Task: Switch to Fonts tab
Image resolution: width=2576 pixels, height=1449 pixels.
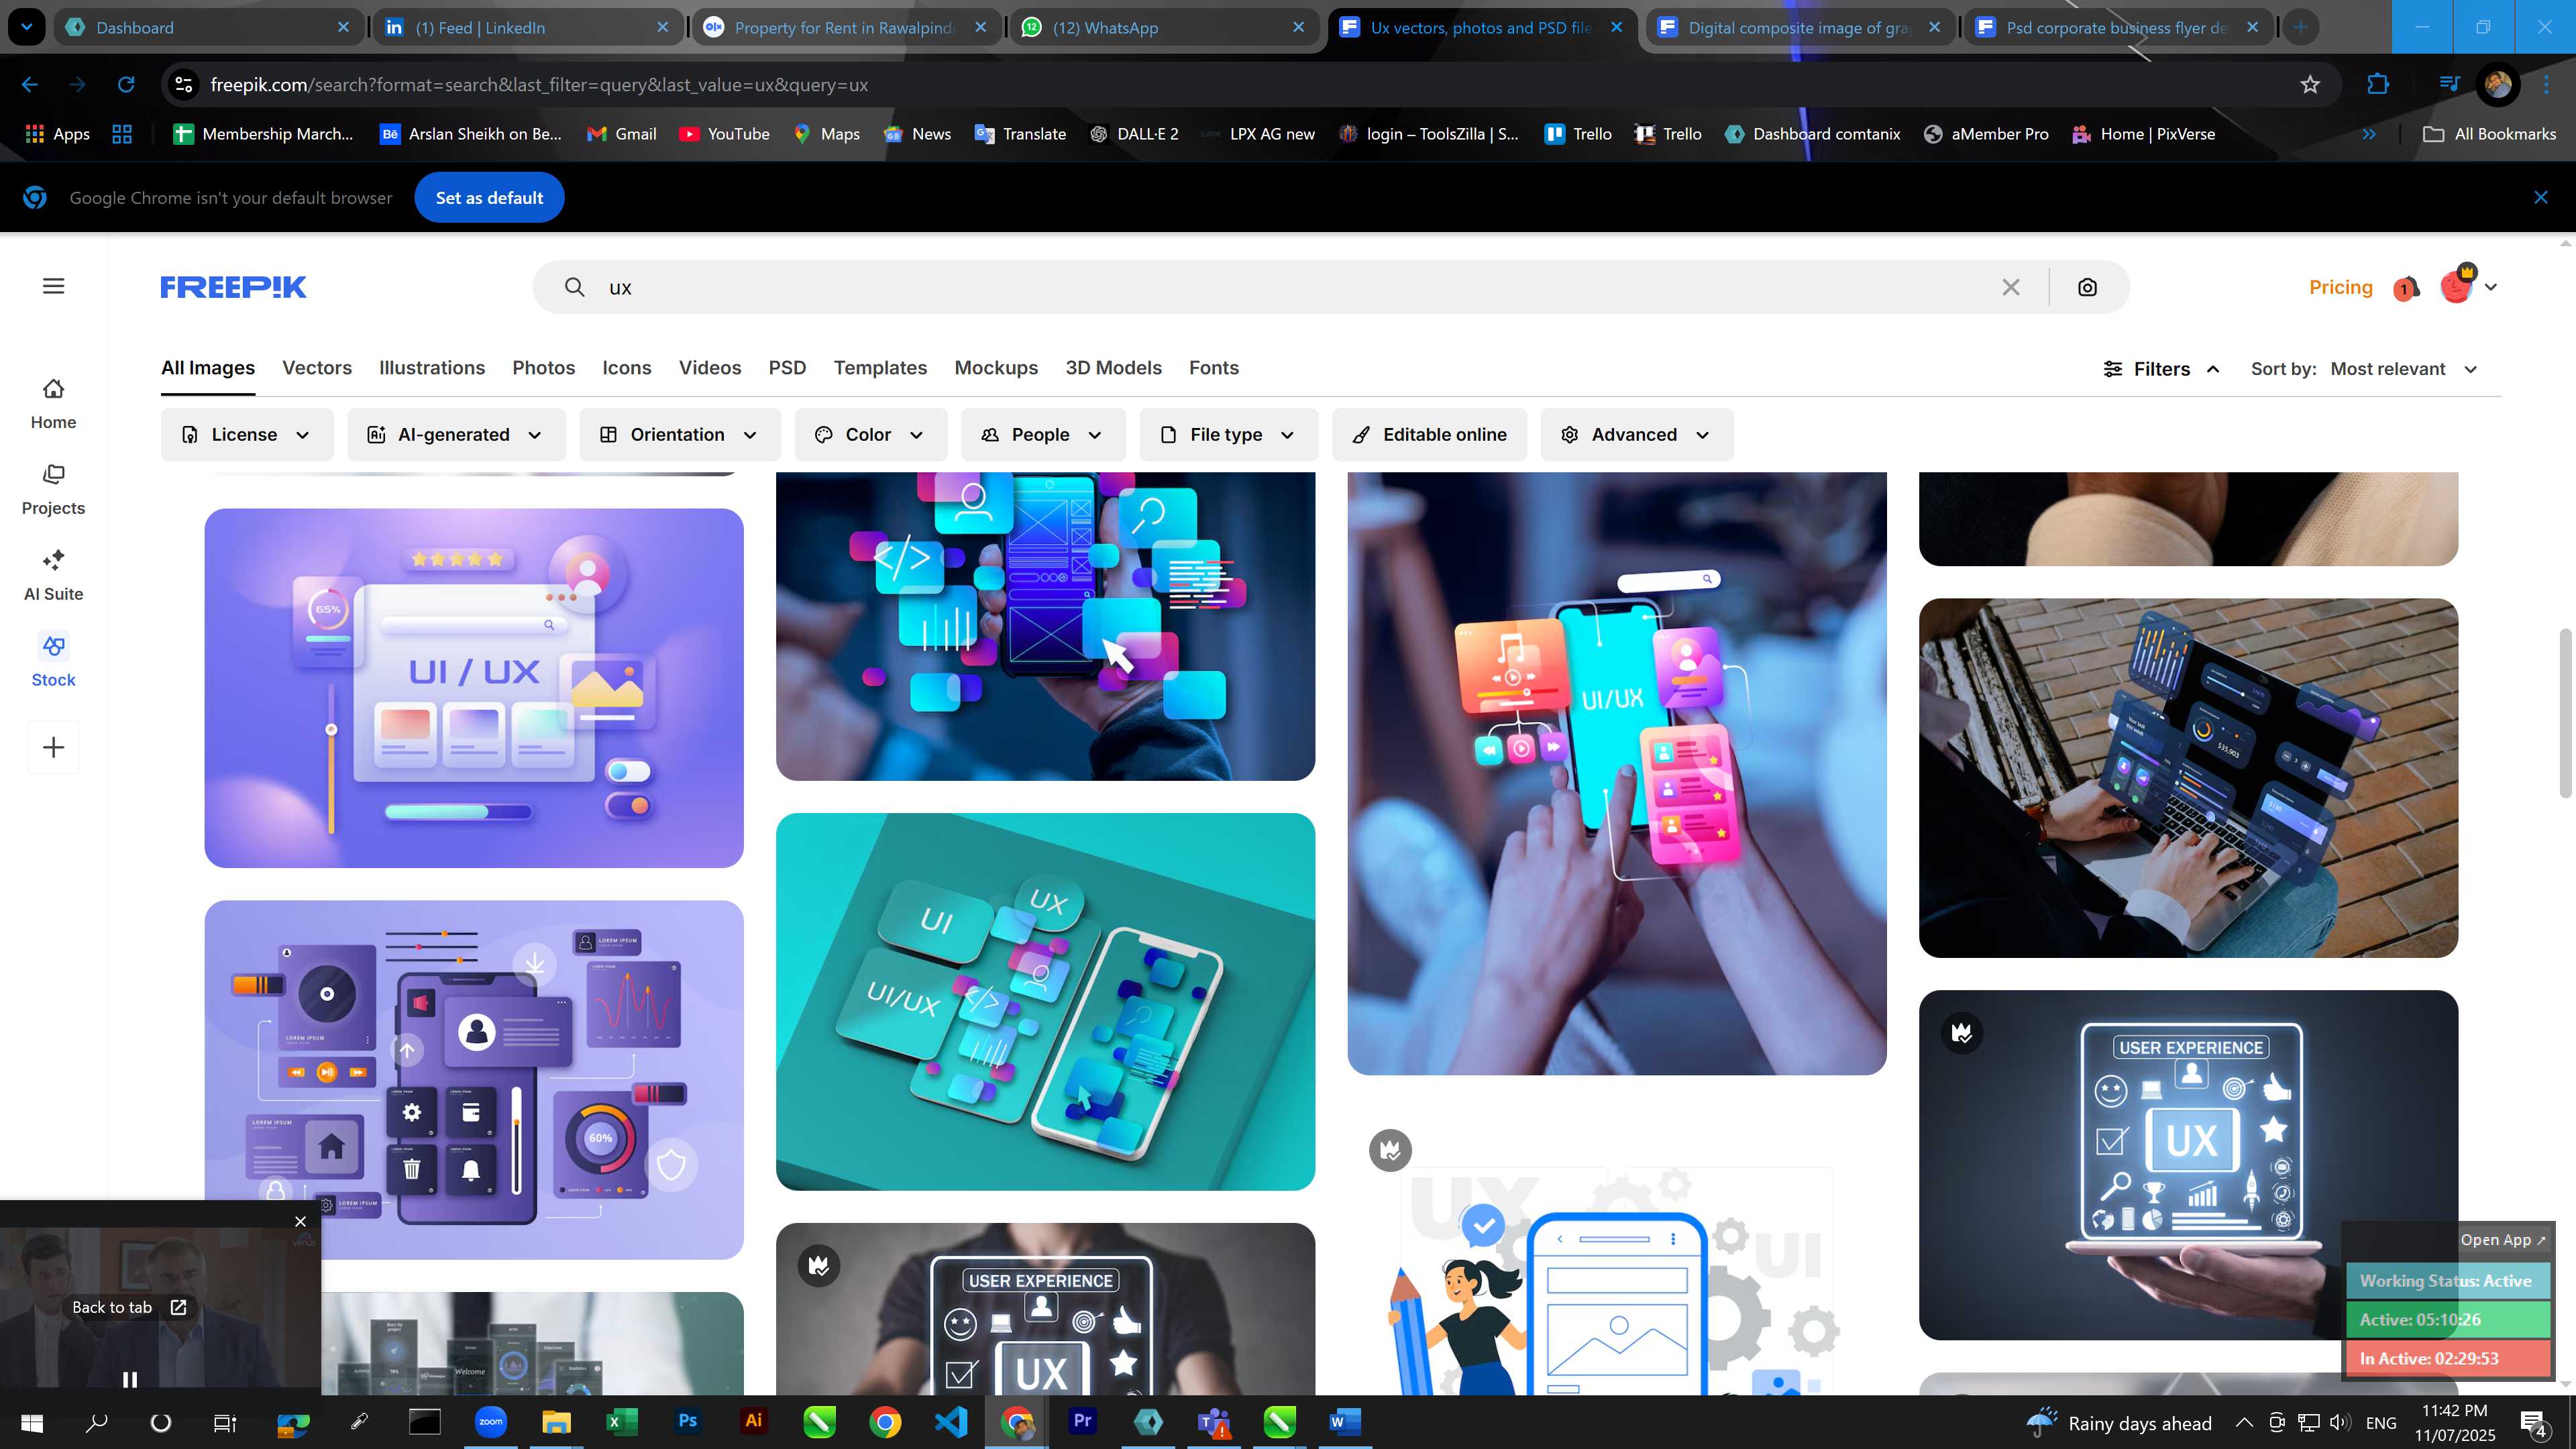Action: [1214, 368]
